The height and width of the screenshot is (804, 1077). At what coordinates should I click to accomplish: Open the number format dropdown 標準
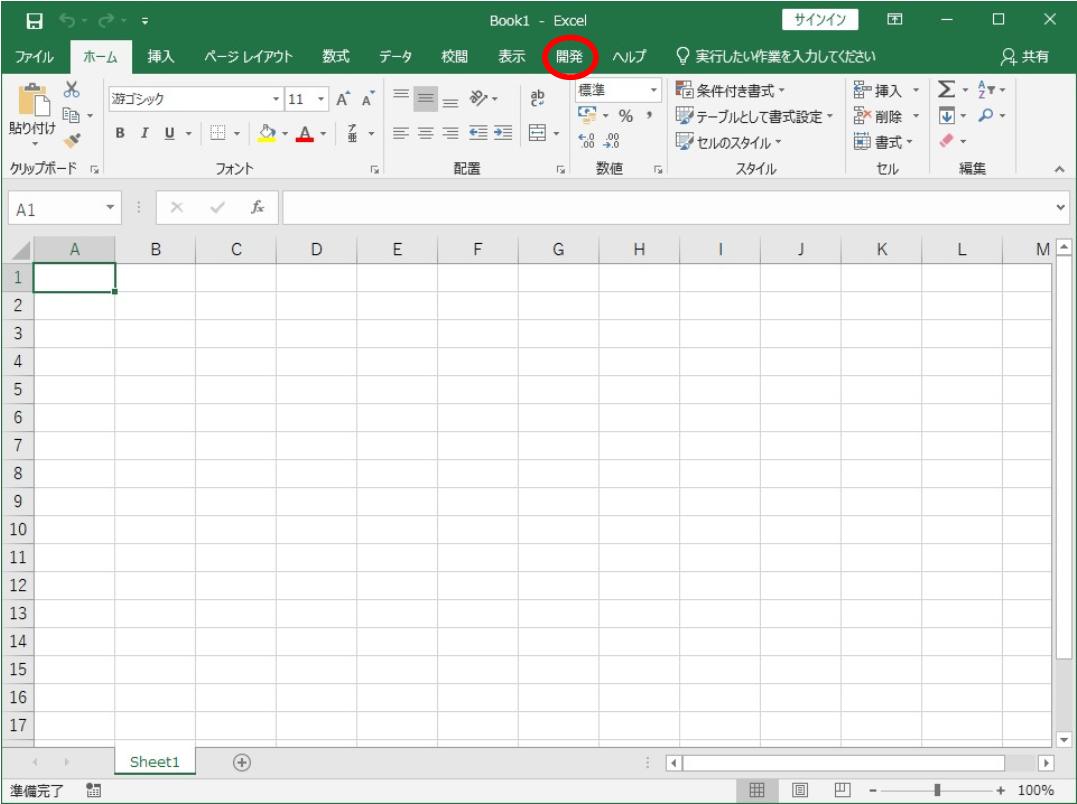[x=655, y=91]
